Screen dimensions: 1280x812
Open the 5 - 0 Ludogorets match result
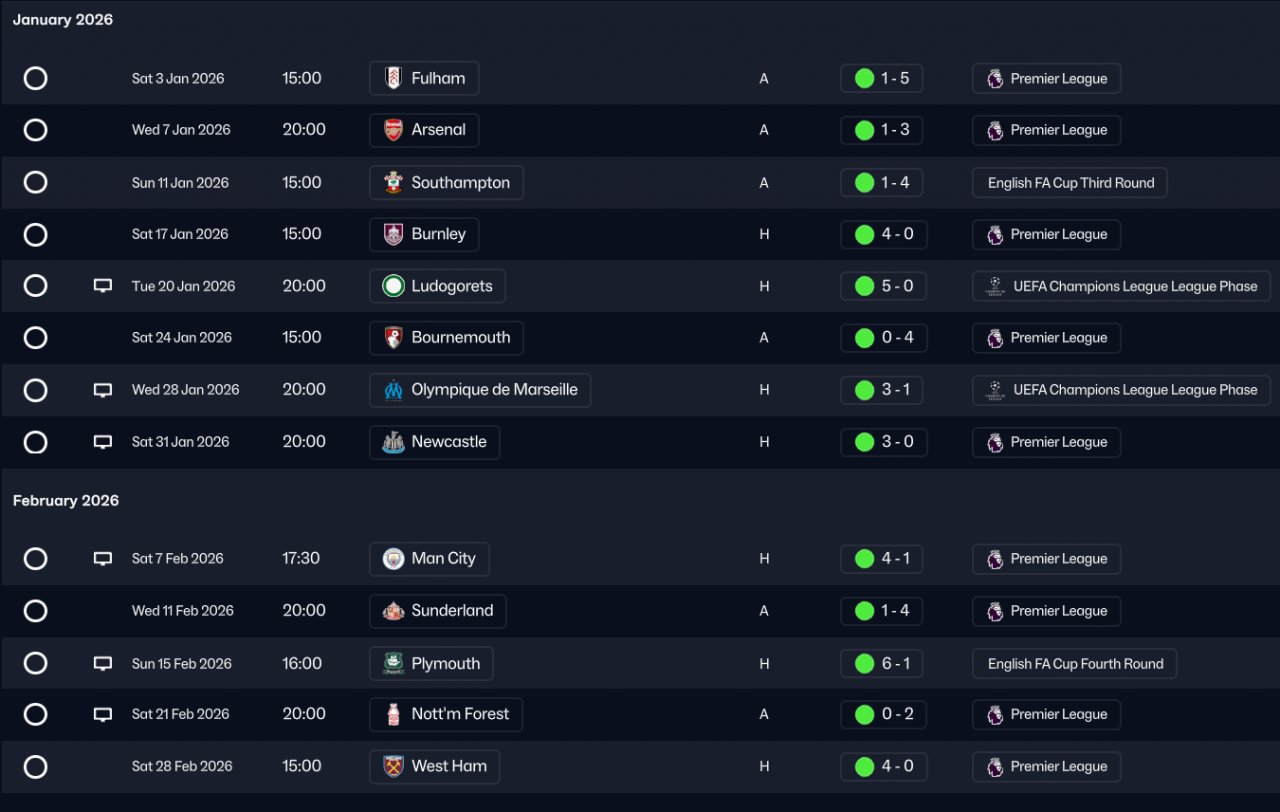point(884,286)
